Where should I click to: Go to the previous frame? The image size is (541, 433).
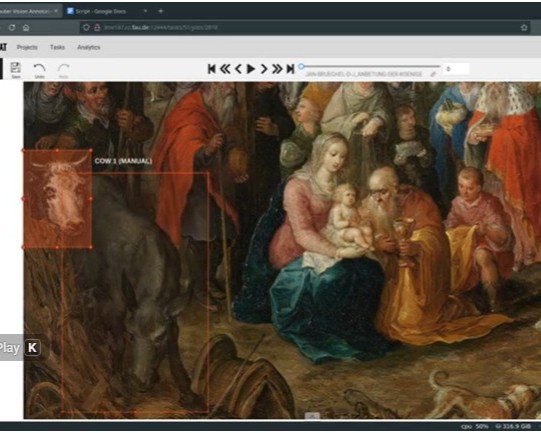238,69
